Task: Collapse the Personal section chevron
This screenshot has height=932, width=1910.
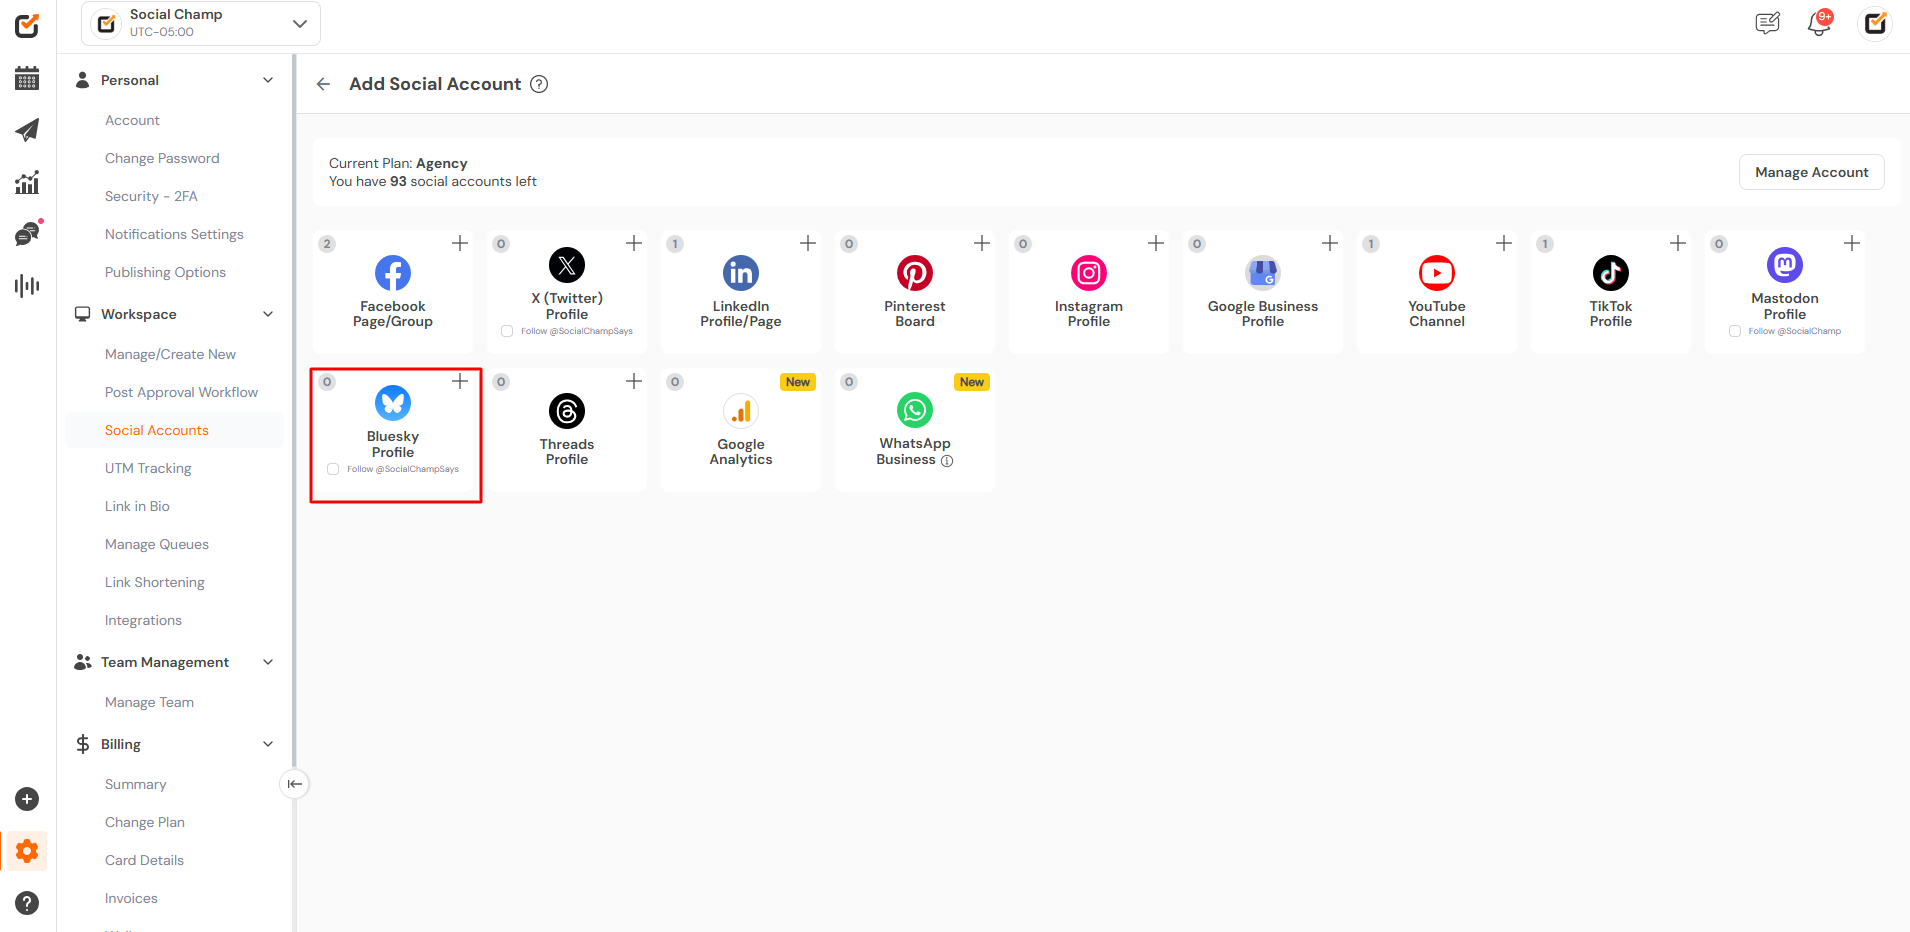Action: [x=268, y=80]
